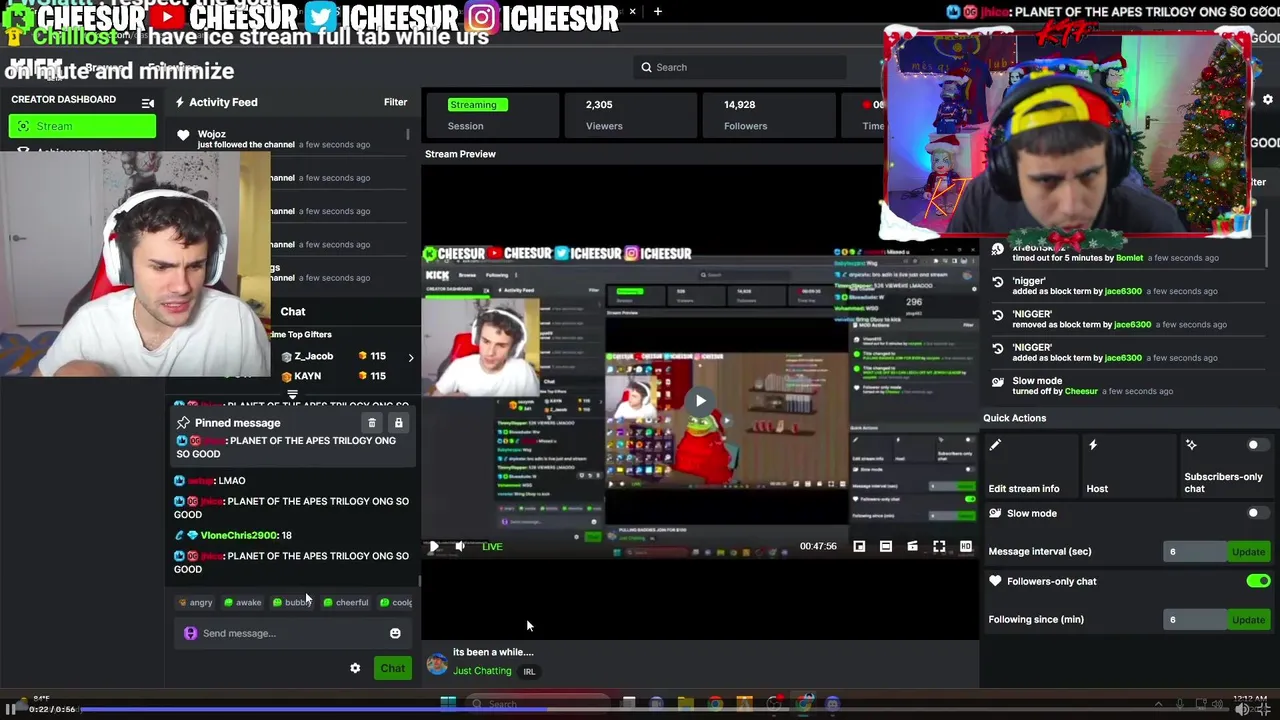
Task: Open a new browser tab
Action: click(x=658, y=11)
